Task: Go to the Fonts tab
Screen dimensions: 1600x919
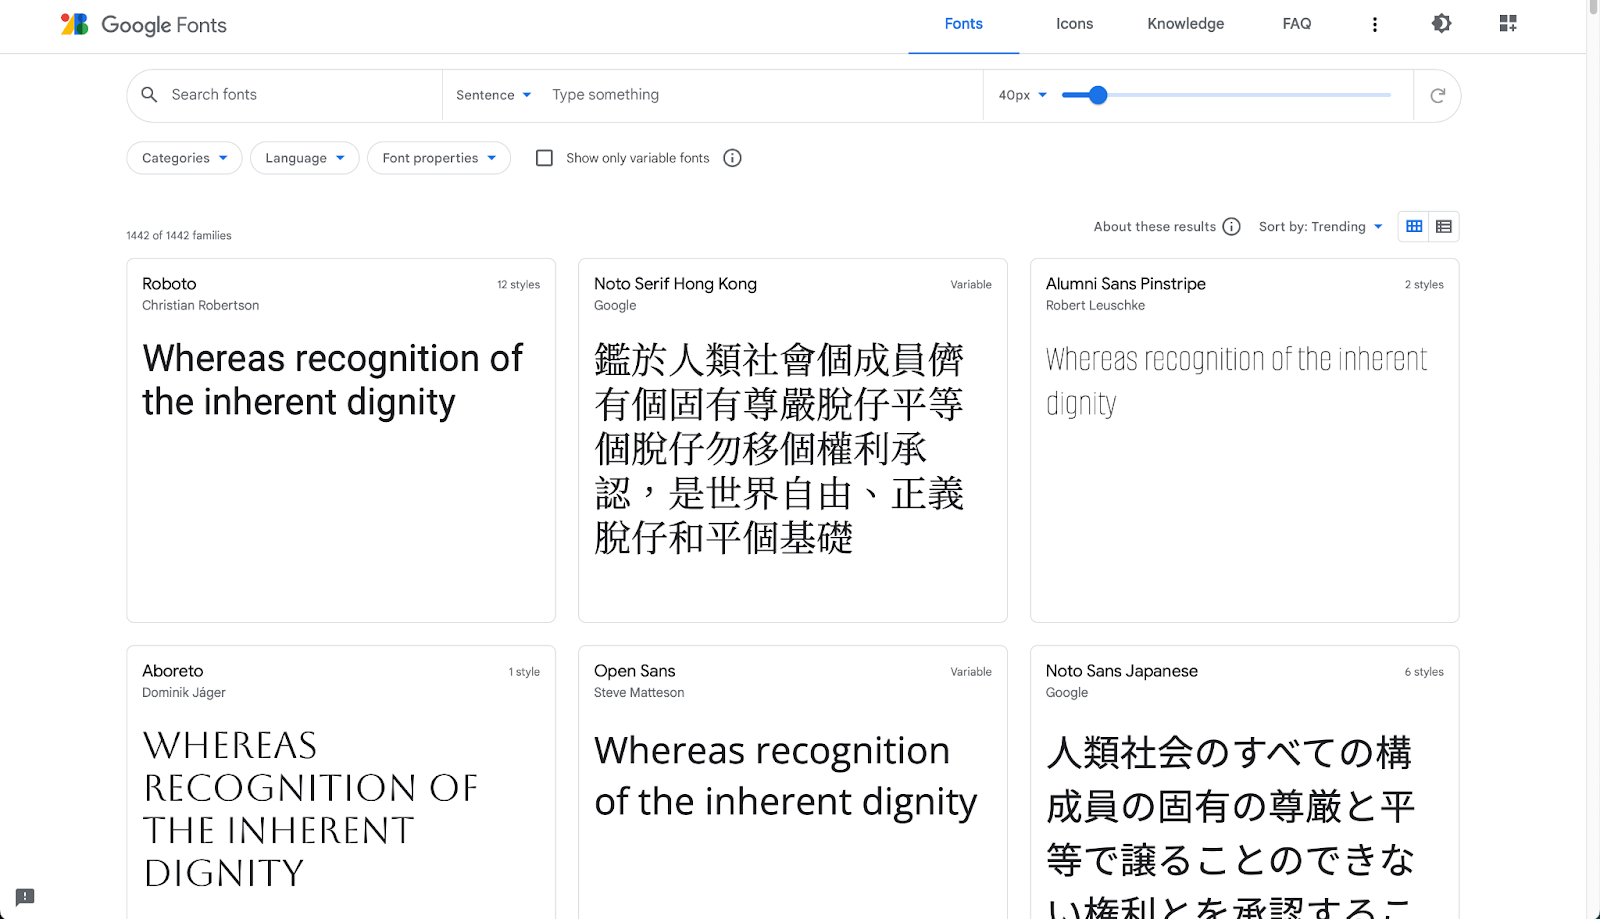Action: 964,24
